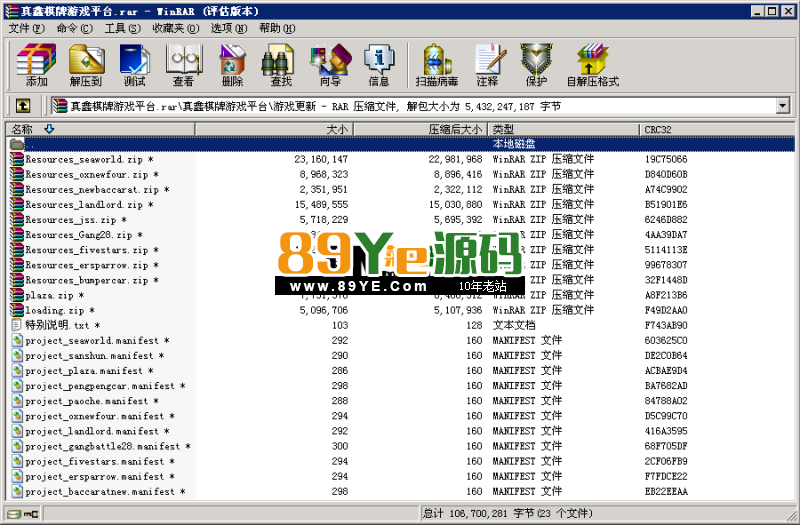Sort by the Type (类型) column header
800x525 pixels.
[x=563, y=130]
